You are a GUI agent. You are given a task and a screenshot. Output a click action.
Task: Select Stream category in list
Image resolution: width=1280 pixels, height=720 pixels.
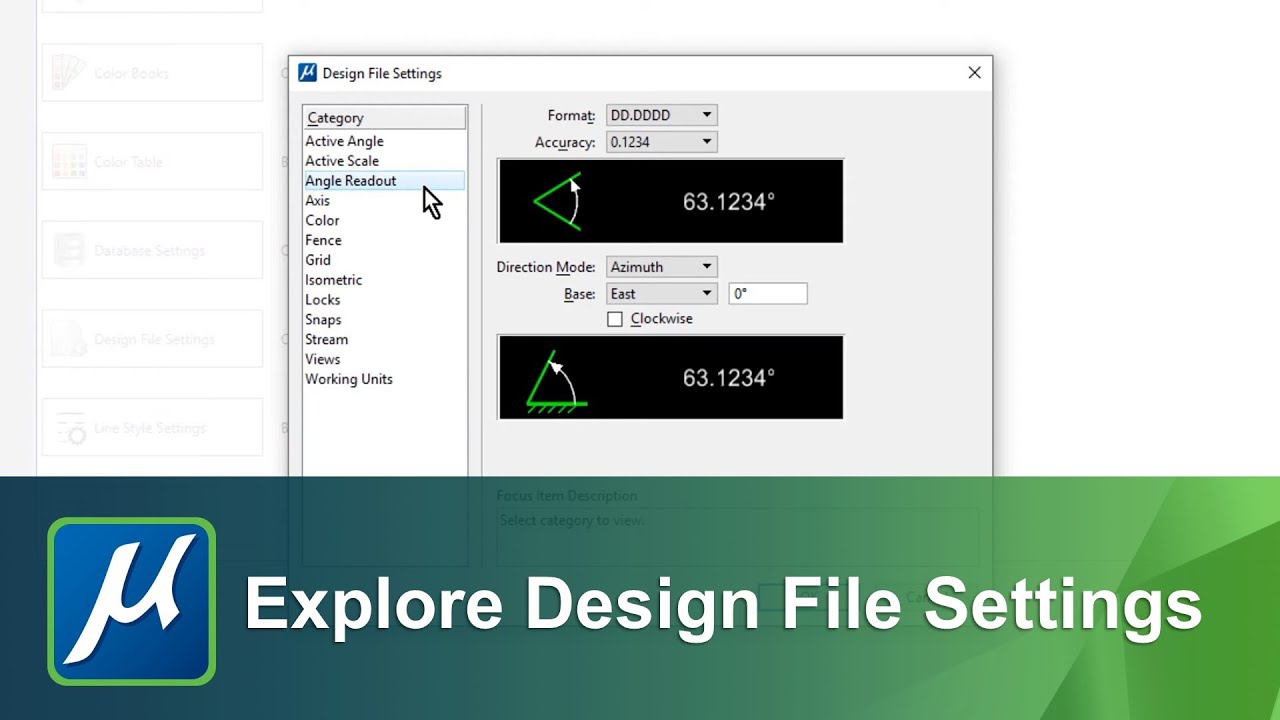pyautogui.click(x=384, y=340)
